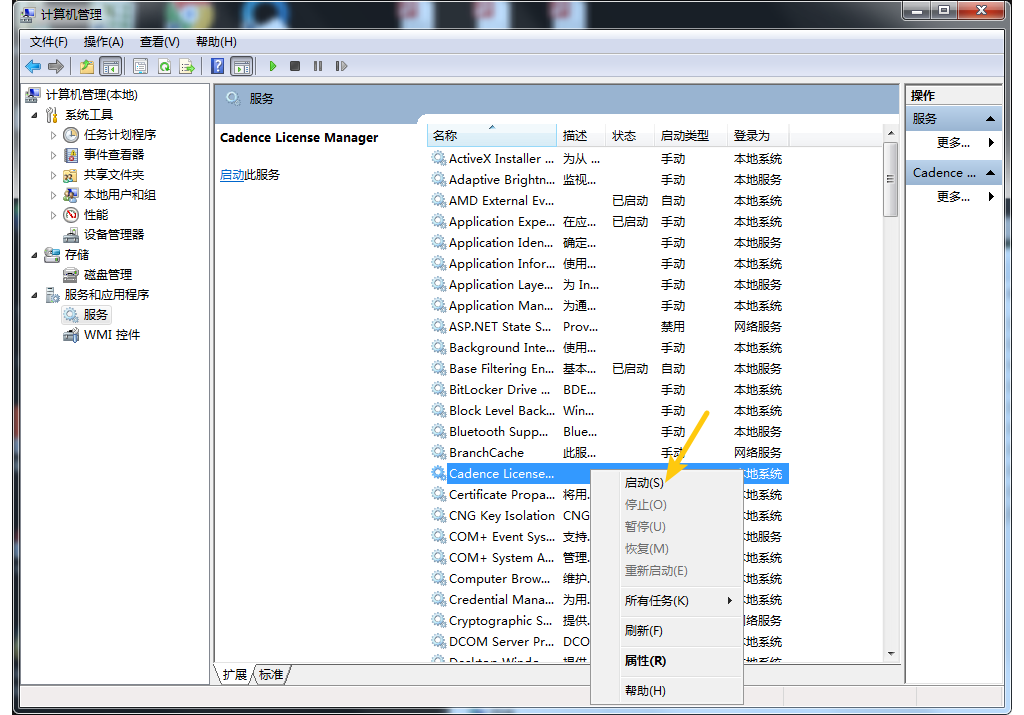Click the Properties toolbar icon
Screen dimensions: 1024x715
pos(140,66)
